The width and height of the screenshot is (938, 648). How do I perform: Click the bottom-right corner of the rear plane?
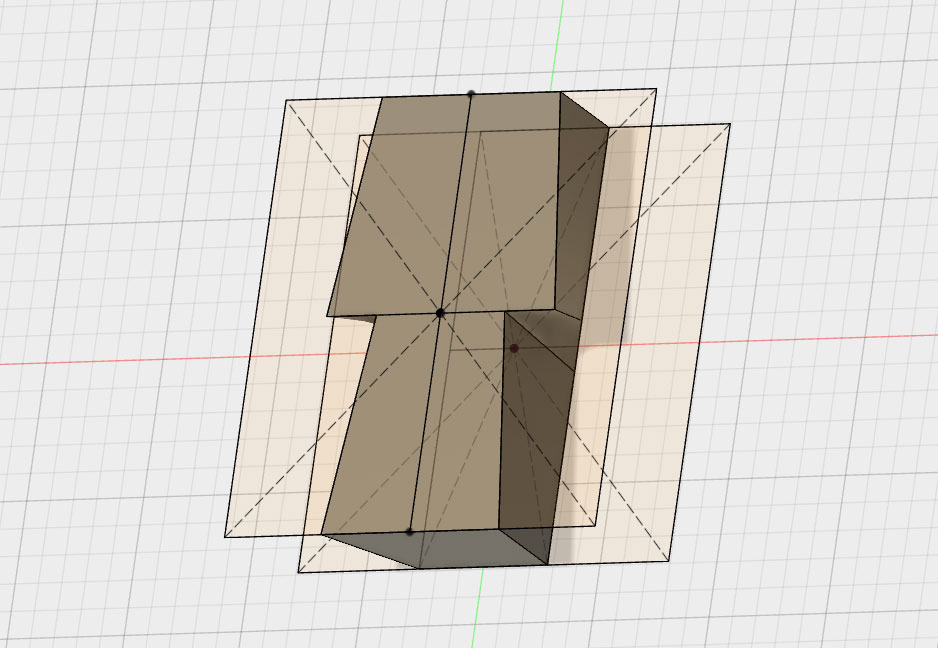click(668, 560)
